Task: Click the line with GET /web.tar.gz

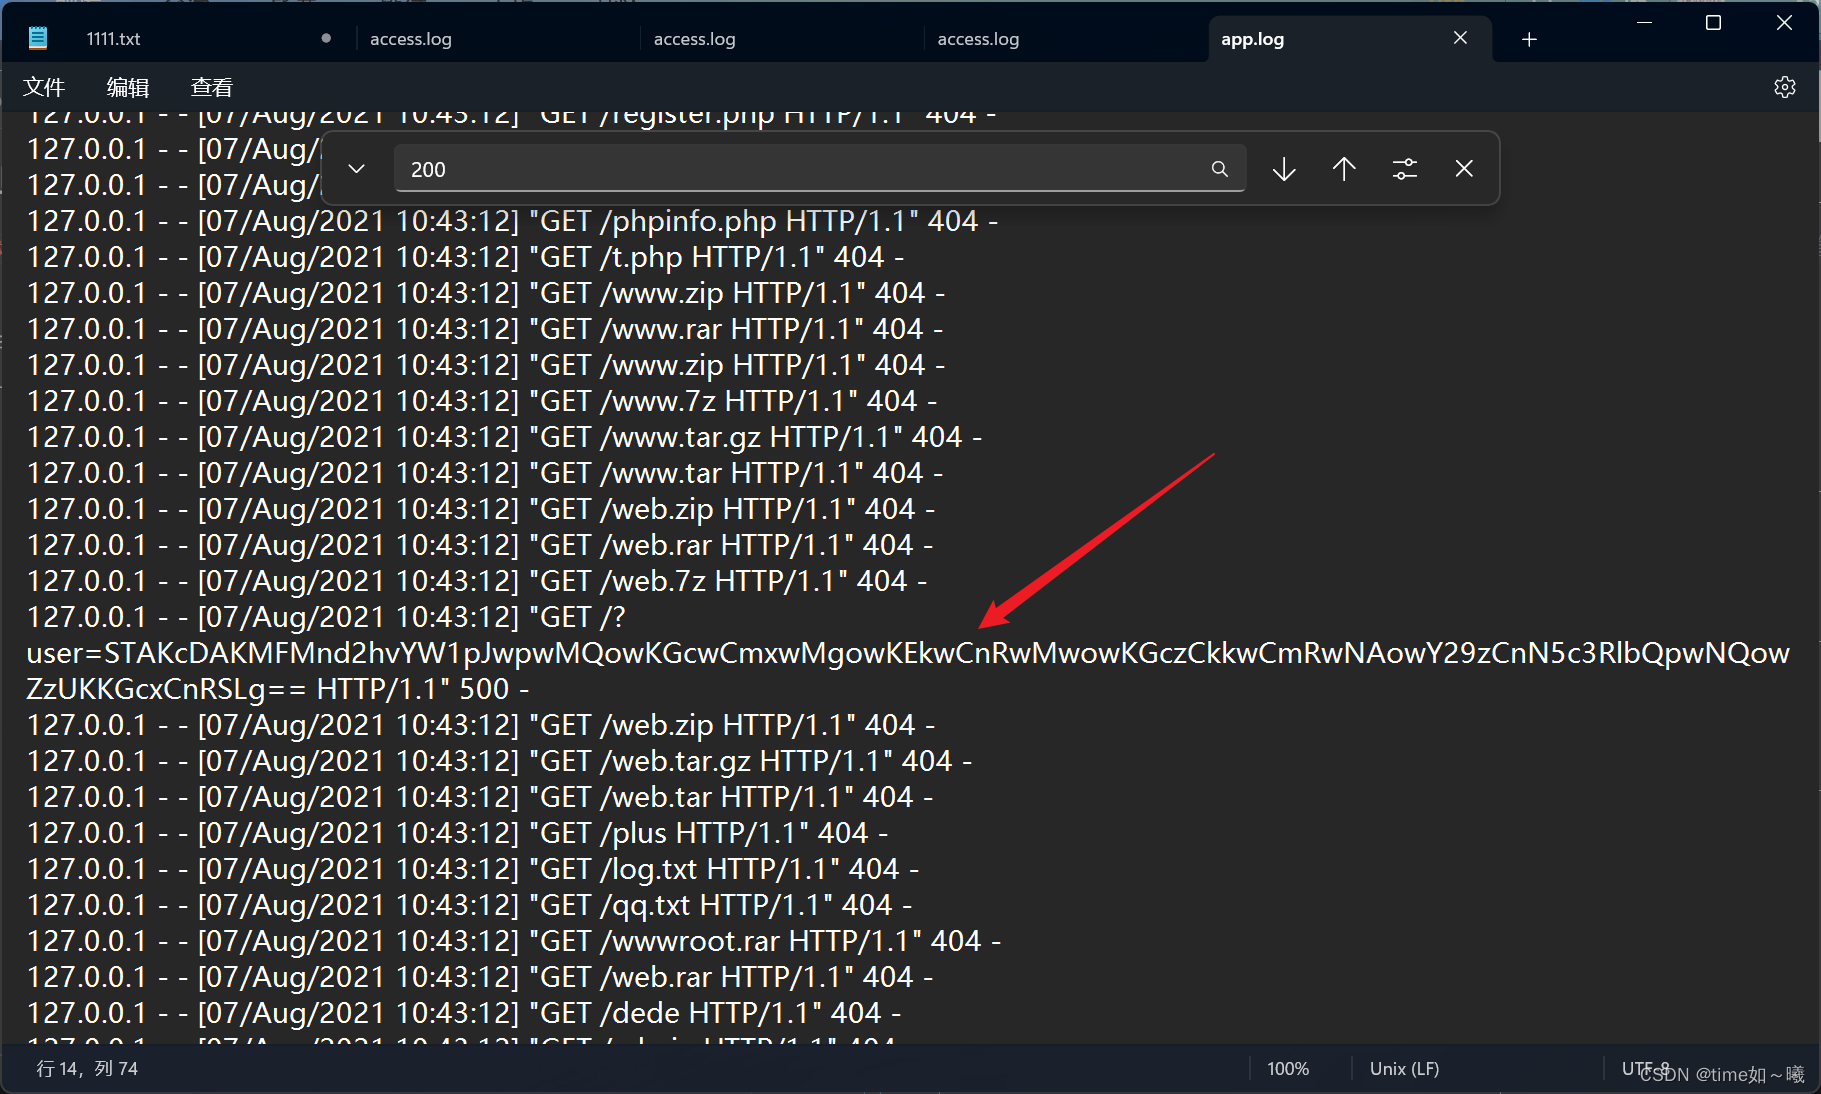Action: click(499, 761)
